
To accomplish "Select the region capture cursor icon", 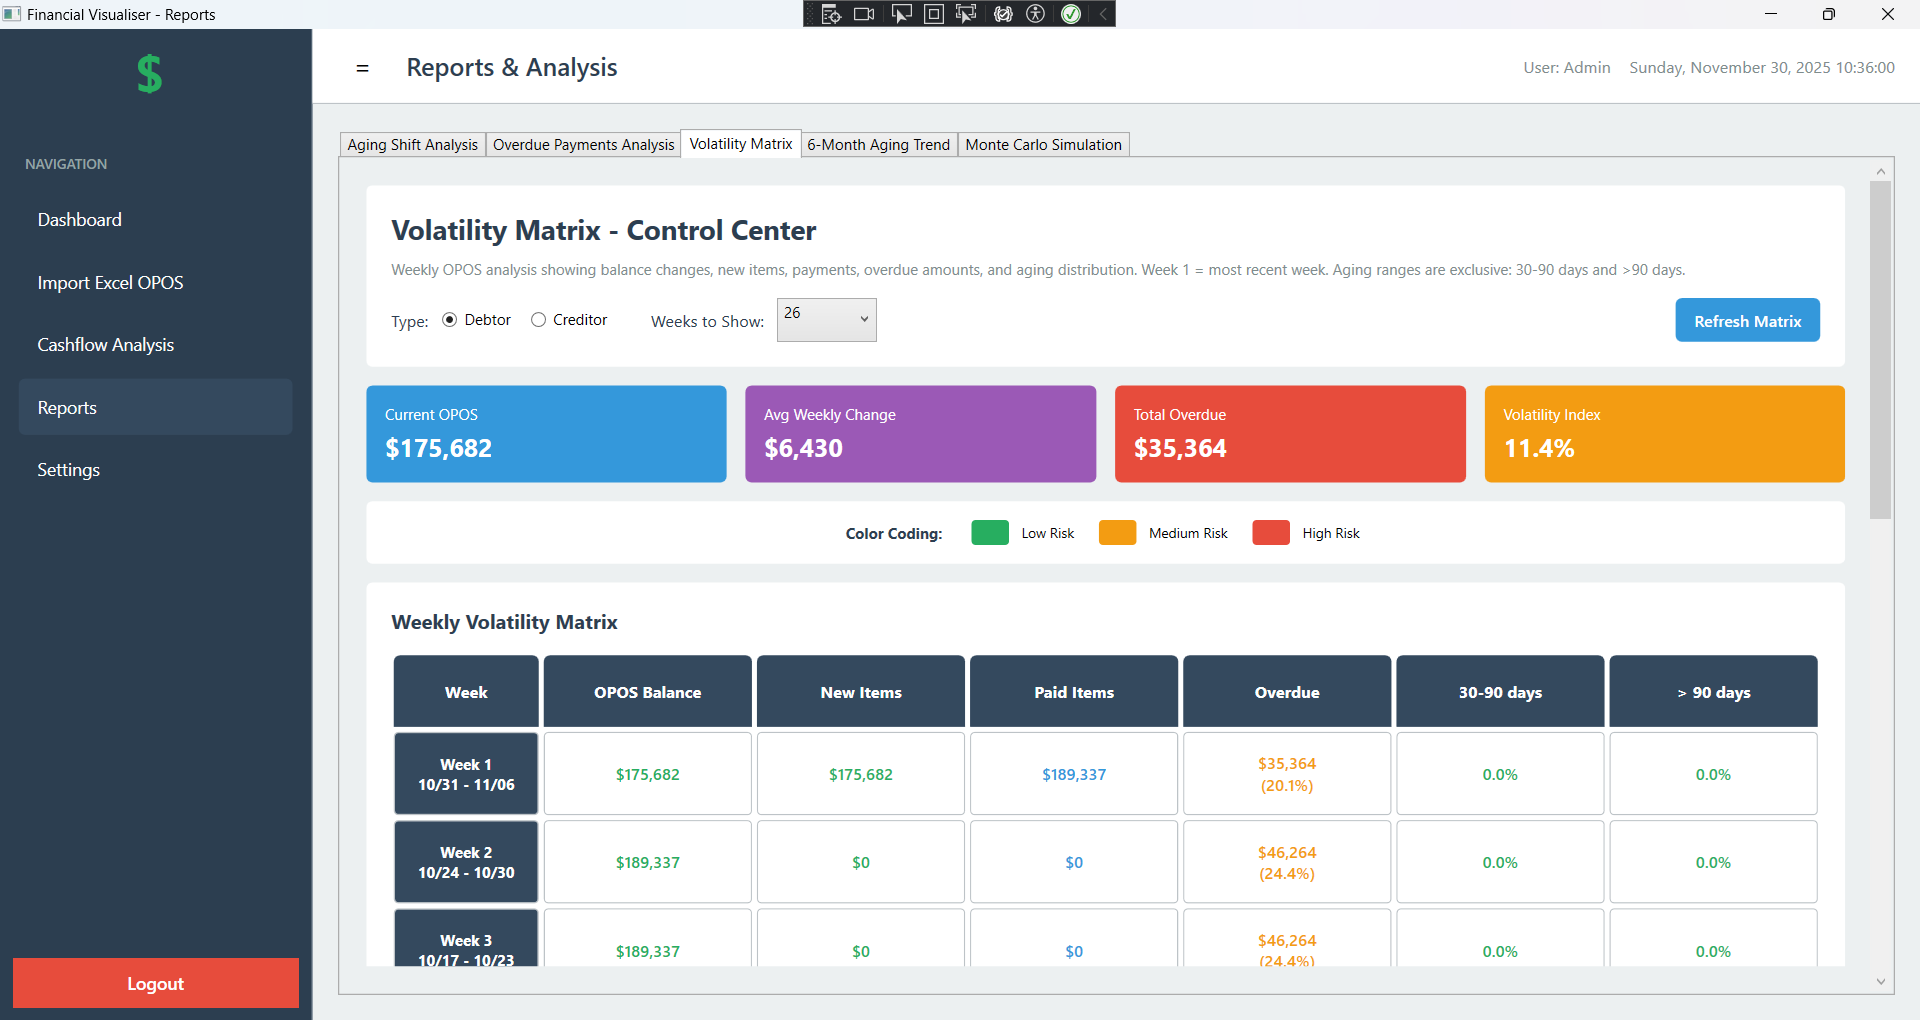I will 902,13.
